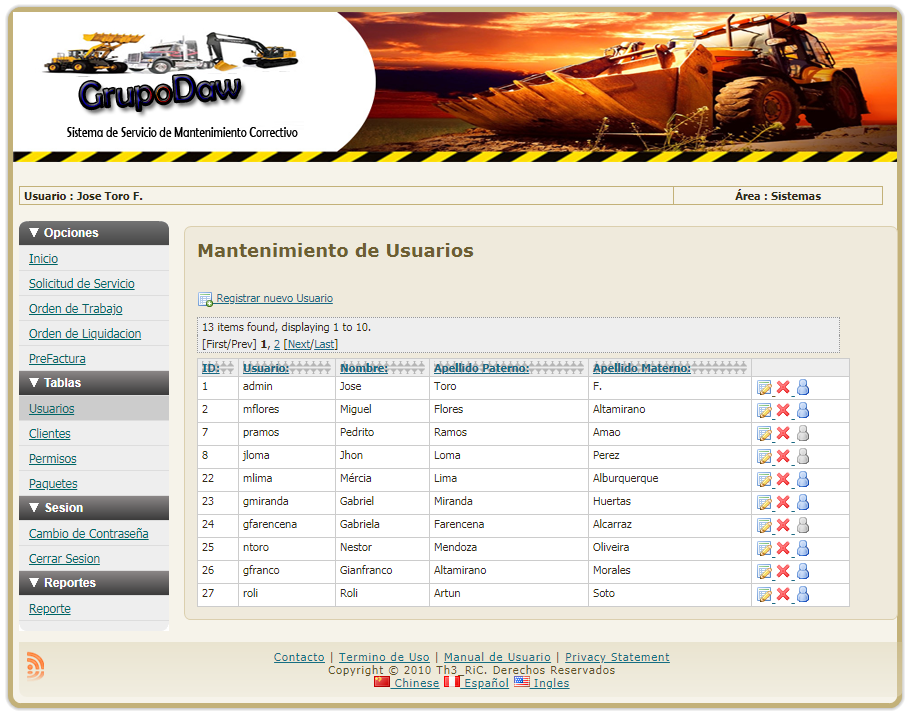The height and width of the screenshot is (717, 909).
Task: Open the Manual de Usuario footer link
Action: 497,657
